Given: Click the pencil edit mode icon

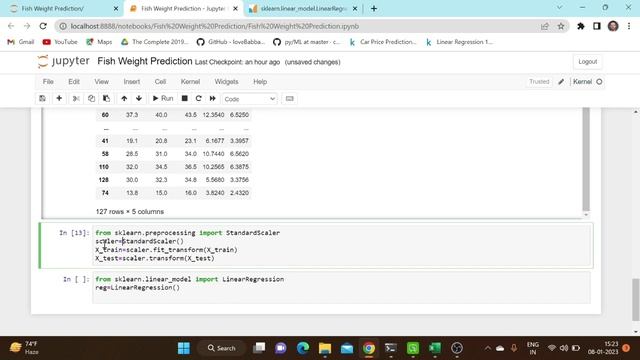Looking at the screenshot, I should point(561,82).
